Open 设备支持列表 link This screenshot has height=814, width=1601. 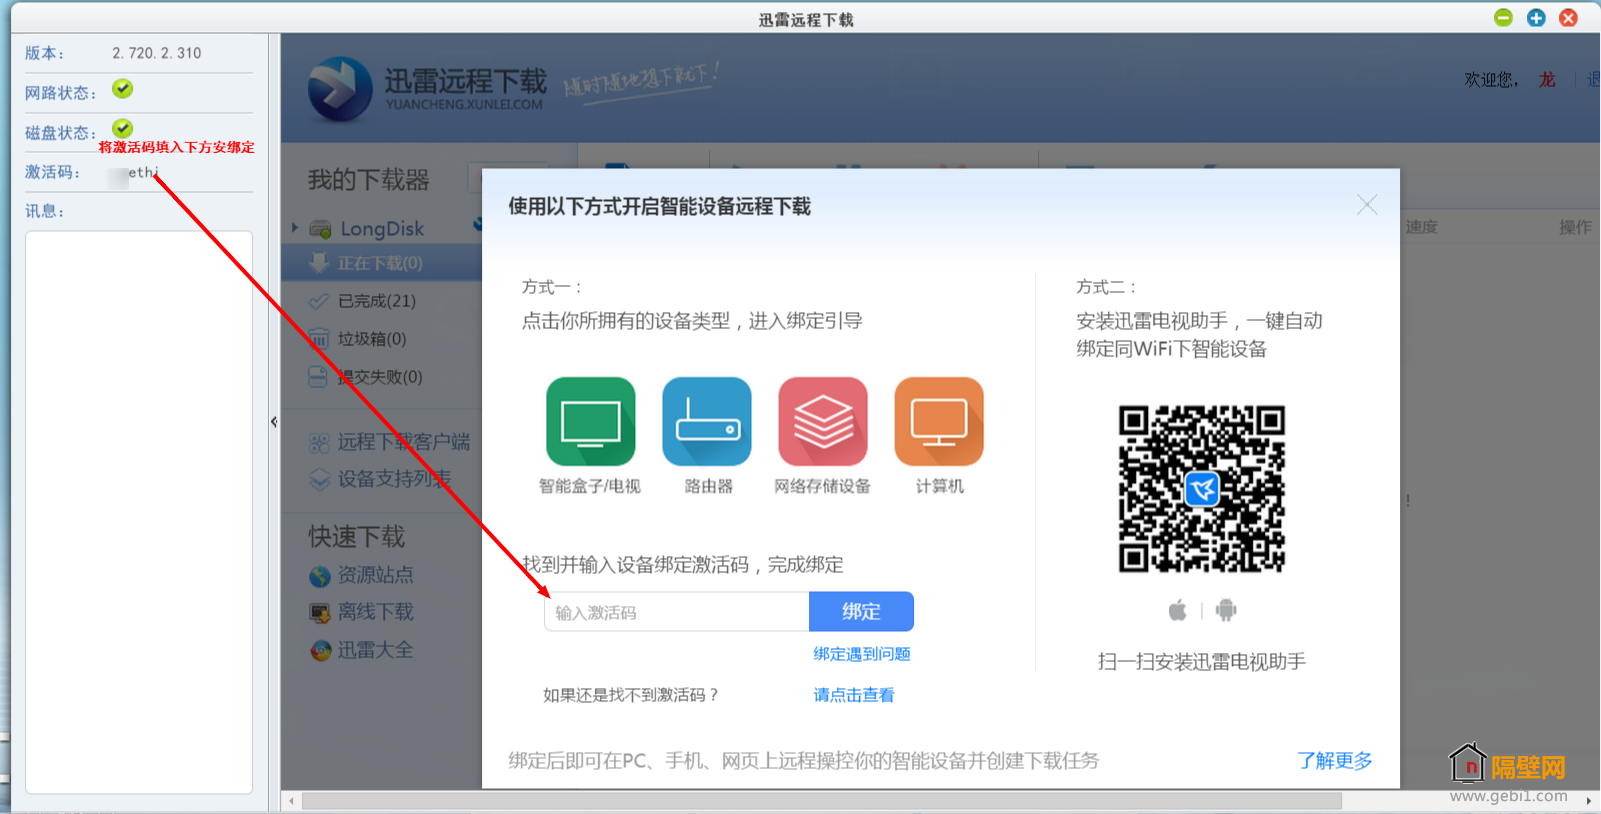(394, 479)
